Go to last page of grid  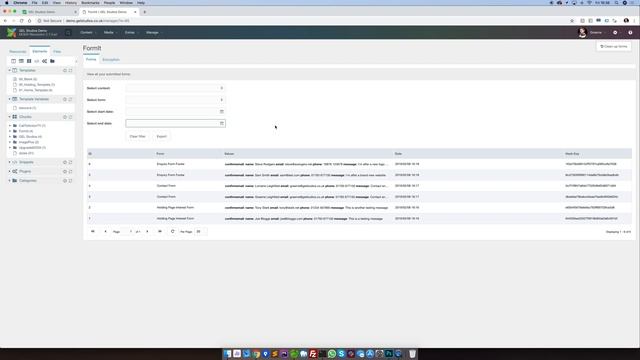coord(160,231)
